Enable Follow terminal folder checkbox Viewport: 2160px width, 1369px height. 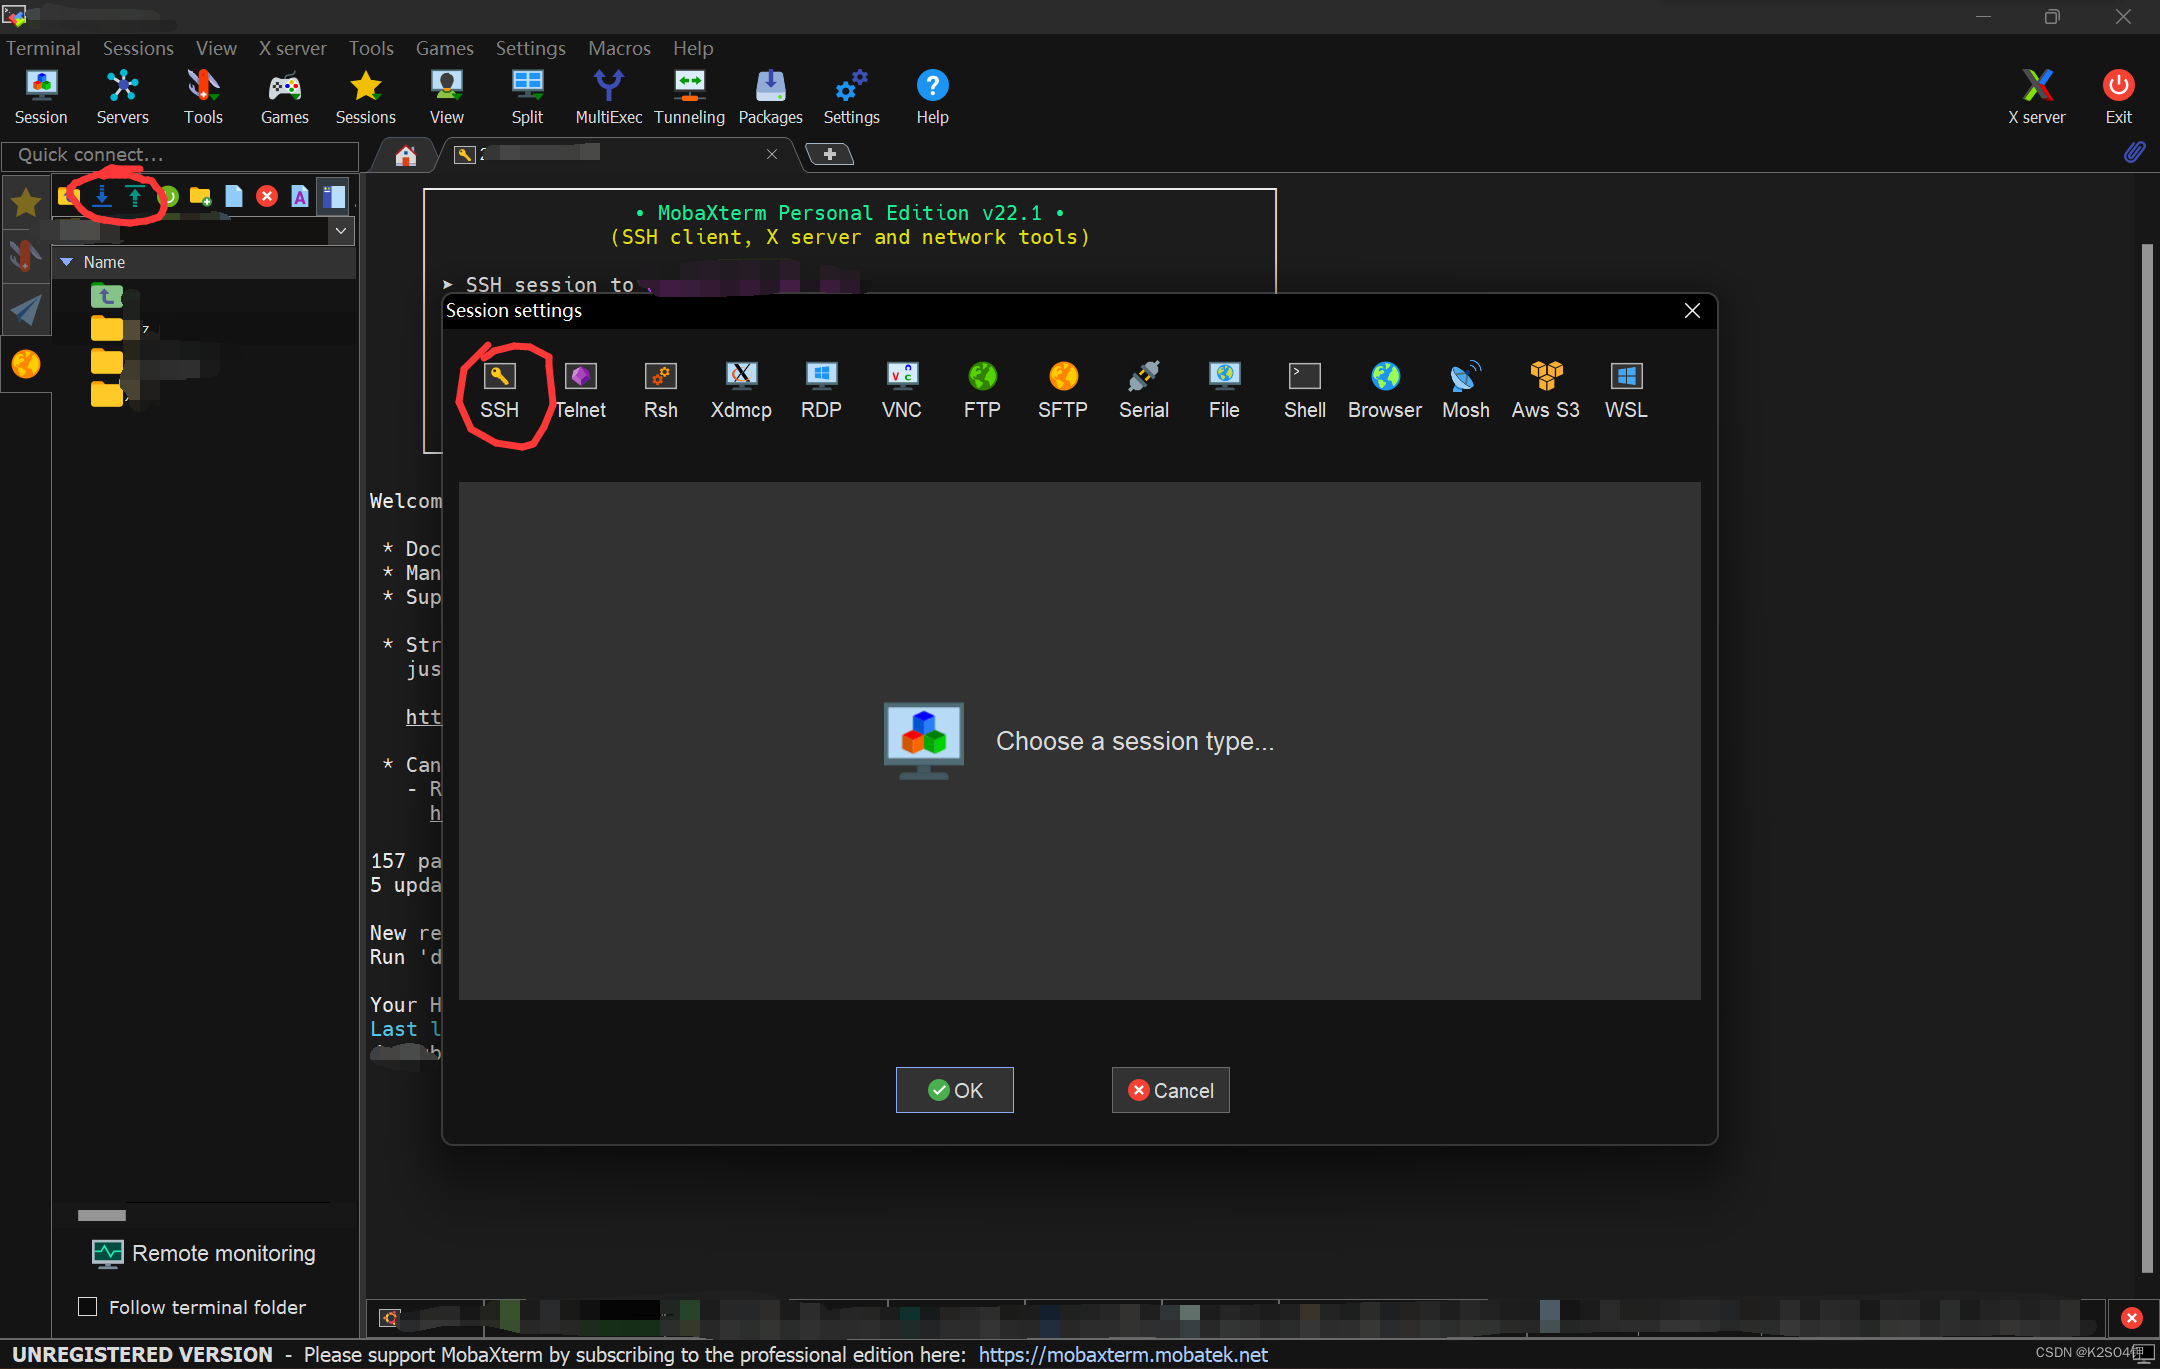tap(88, 1307)
